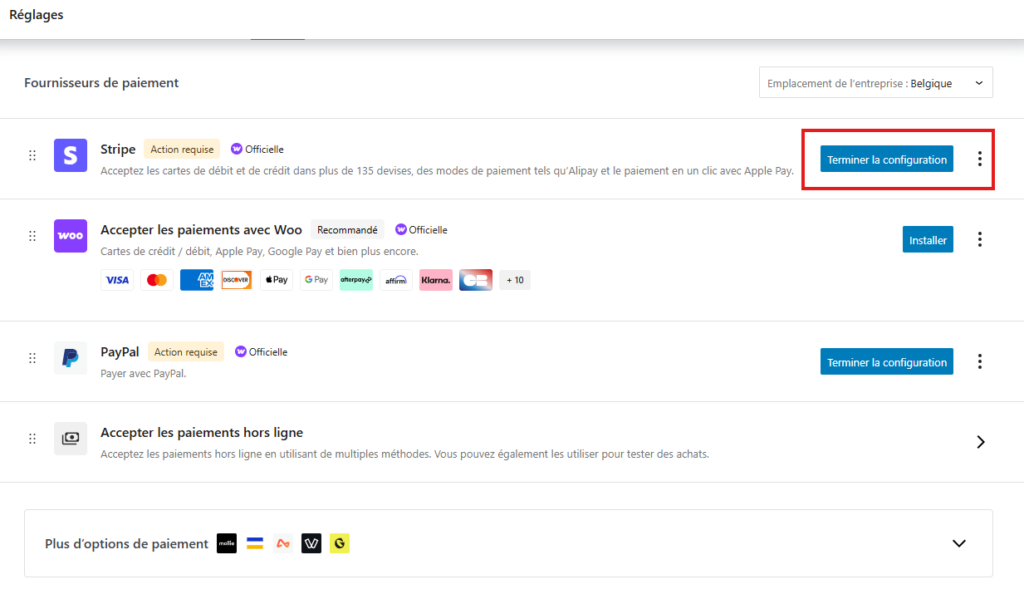Click the CB card icon
1024x589 pixels.
[475, 280]
